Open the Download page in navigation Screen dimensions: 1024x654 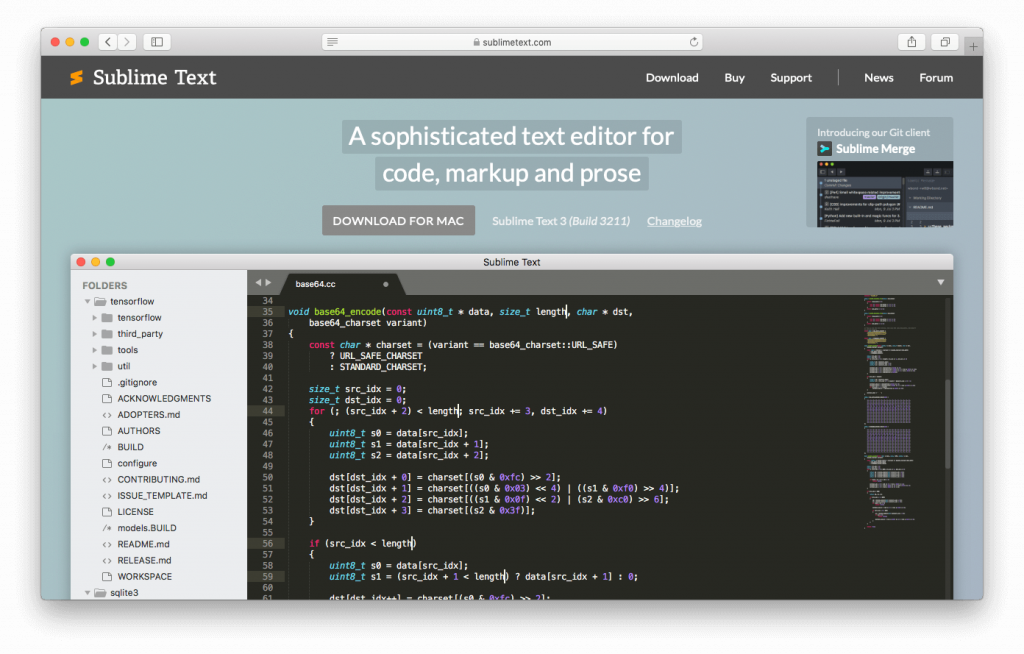pos(672,78)
